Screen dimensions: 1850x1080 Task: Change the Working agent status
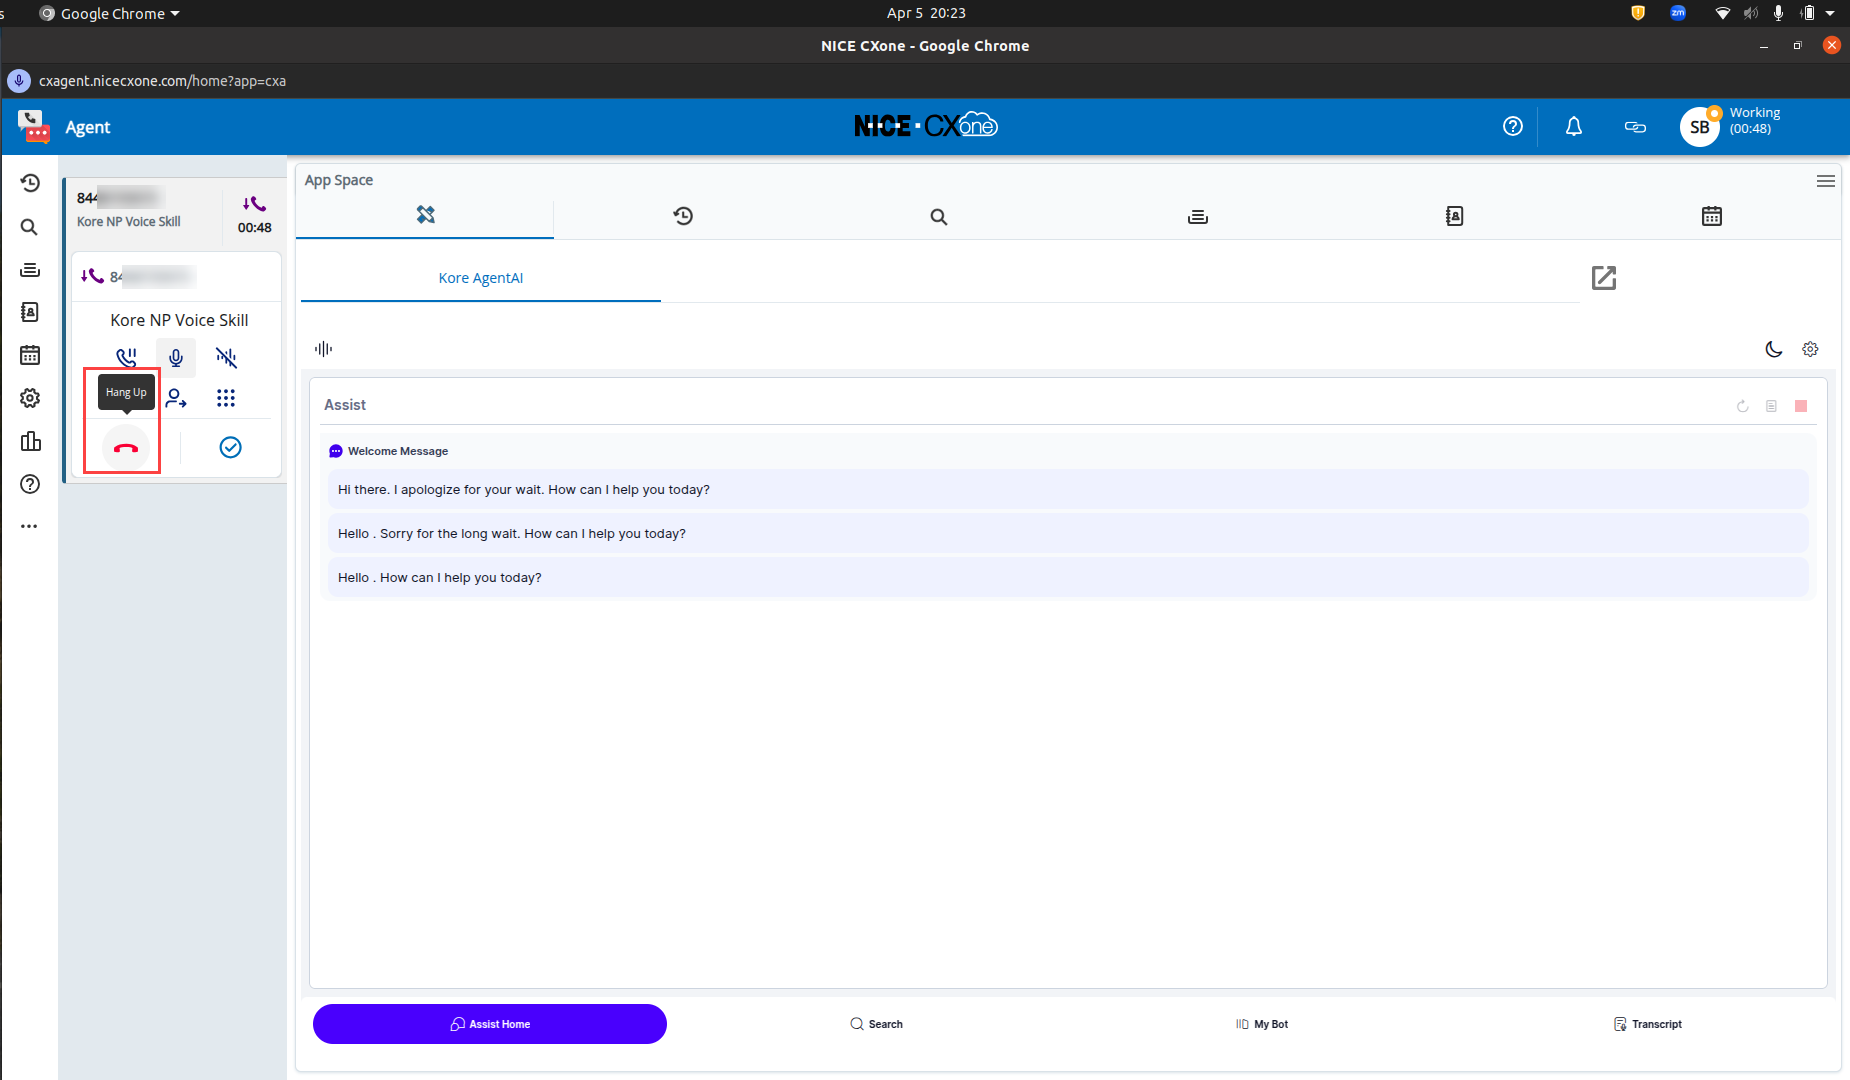point(1755,120)
